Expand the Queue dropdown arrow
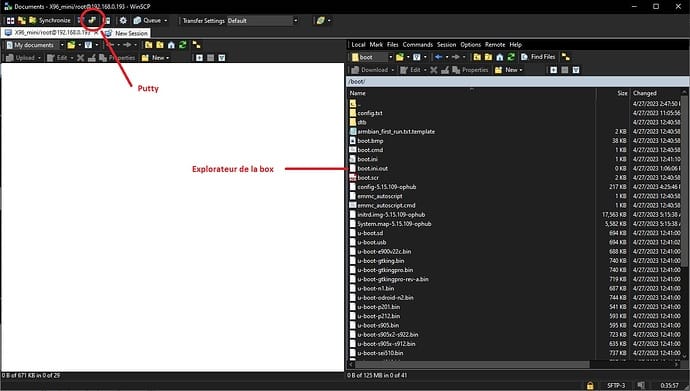 [166, 21]
